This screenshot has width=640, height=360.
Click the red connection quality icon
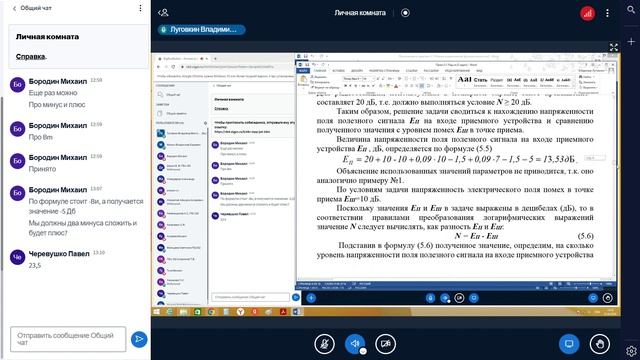[587, 13]
